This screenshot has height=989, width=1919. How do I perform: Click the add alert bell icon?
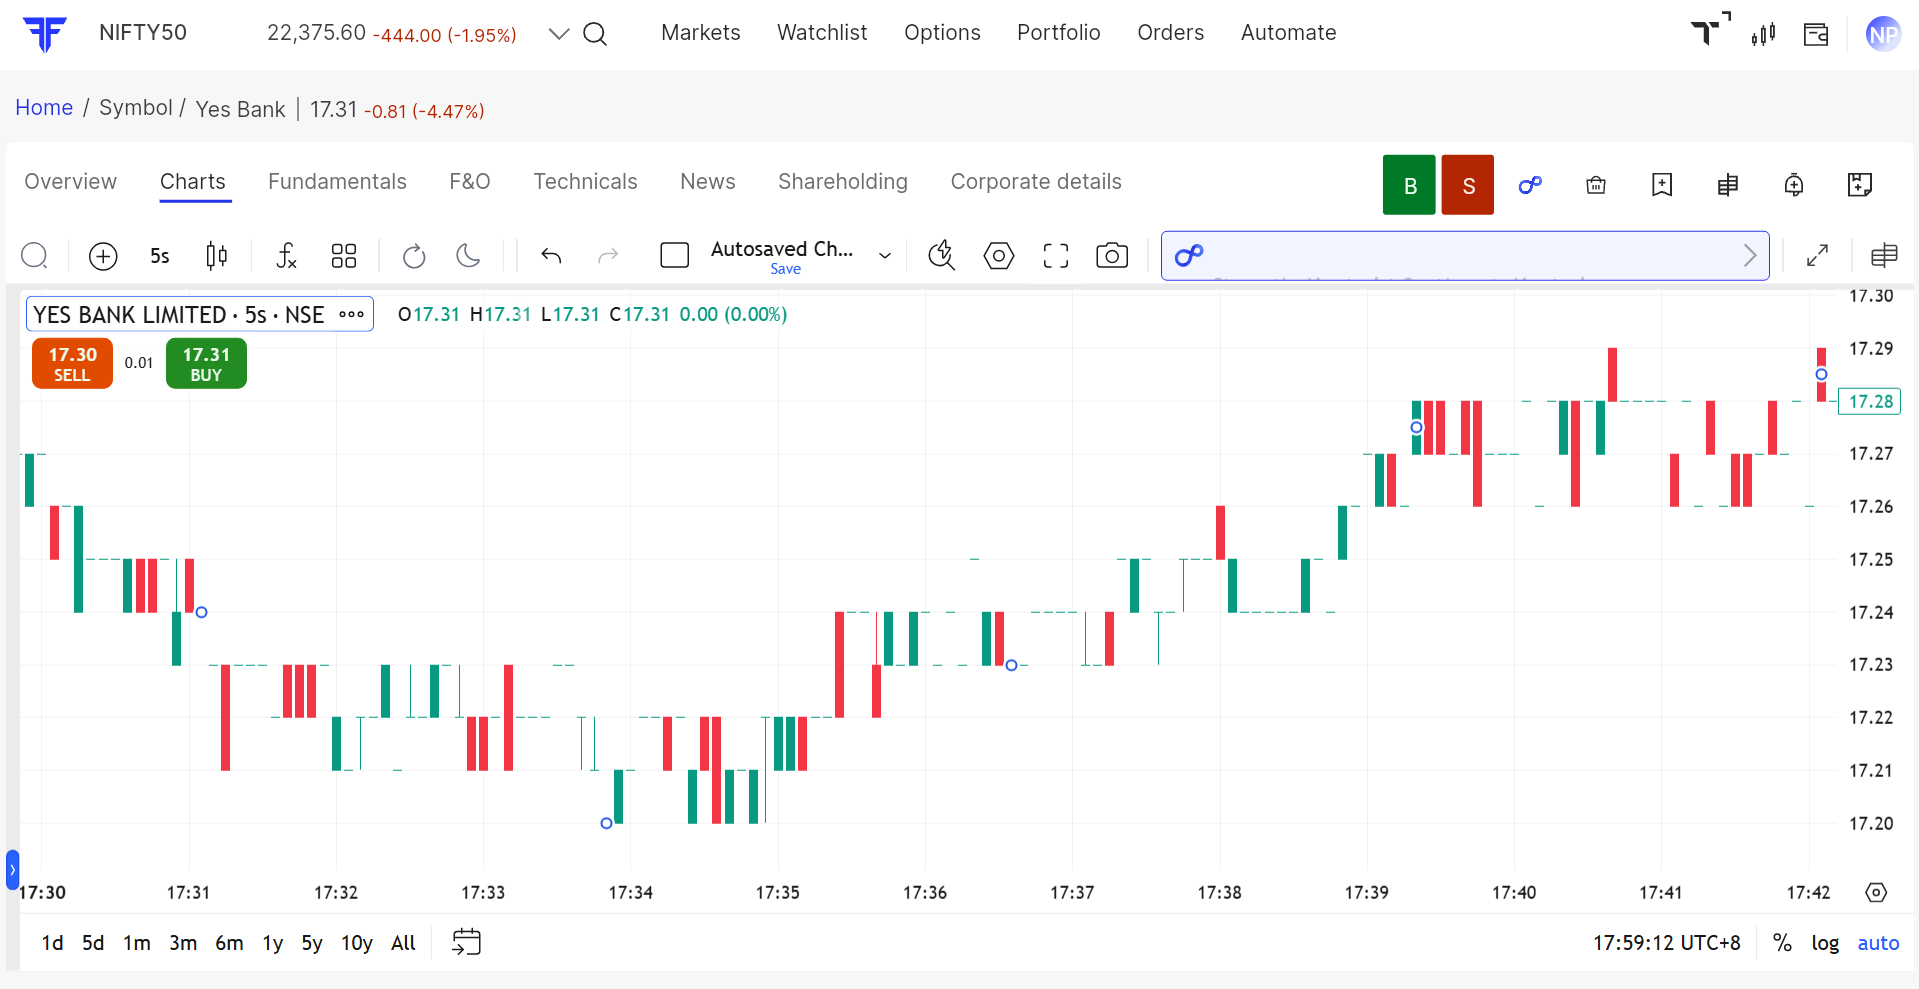pyautogui.click(x=1793, y=185)
